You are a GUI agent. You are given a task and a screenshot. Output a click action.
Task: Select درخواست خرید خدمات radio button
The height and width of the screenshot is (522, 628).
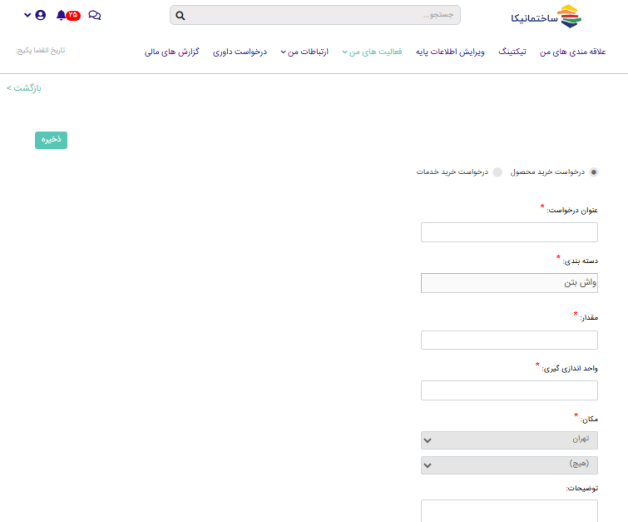click(x=497, y=172)
